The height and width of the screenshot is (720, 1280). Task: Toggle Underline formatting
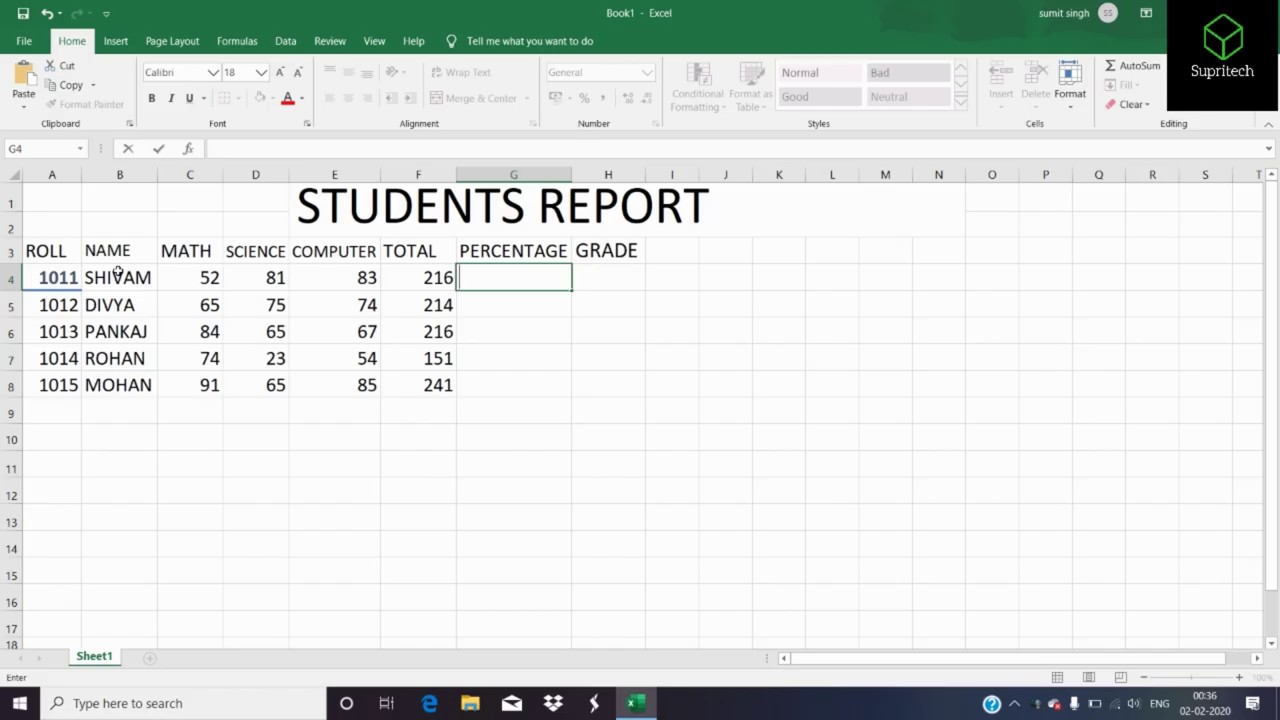pyautogui.click(x=189, y=98)
